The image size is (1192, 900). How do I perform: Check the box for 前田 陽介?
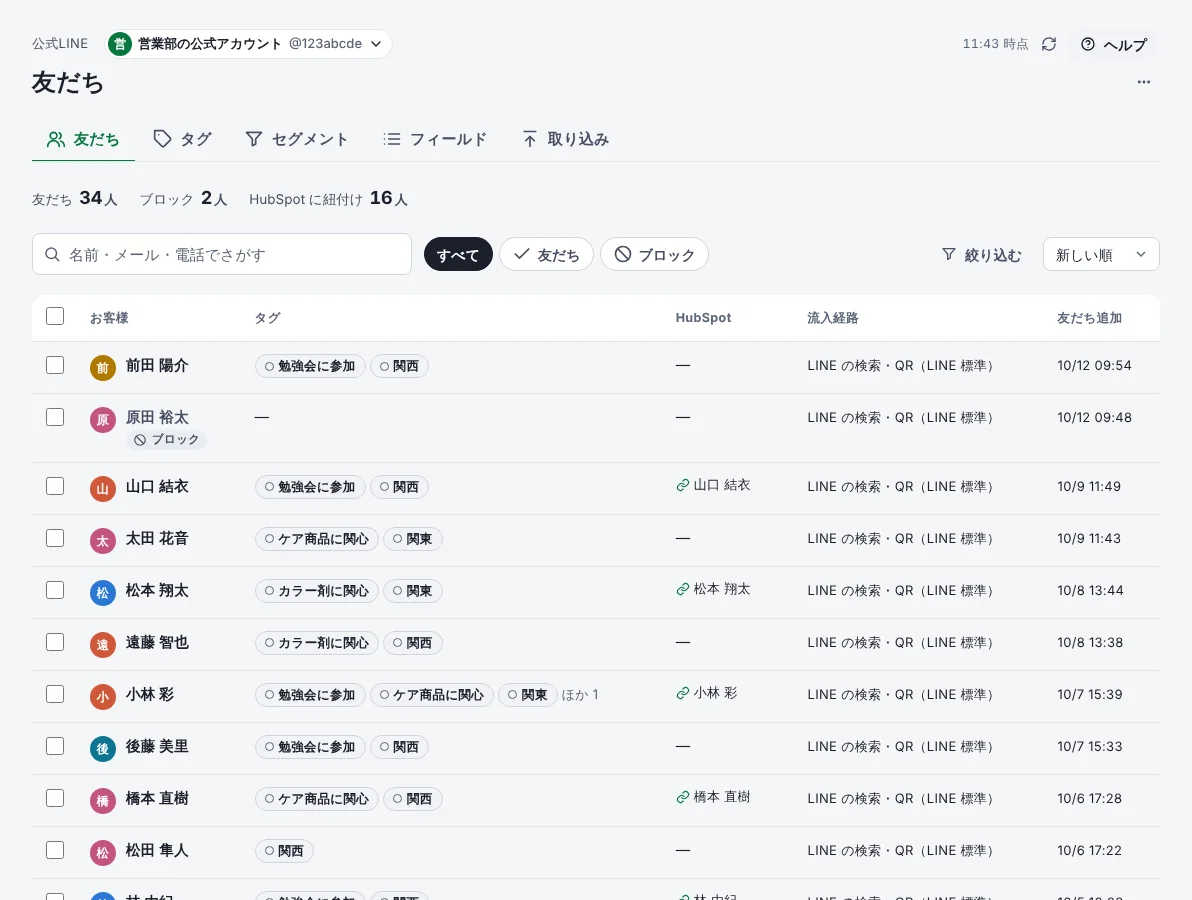pyautogui.click(x=55, y=365)
